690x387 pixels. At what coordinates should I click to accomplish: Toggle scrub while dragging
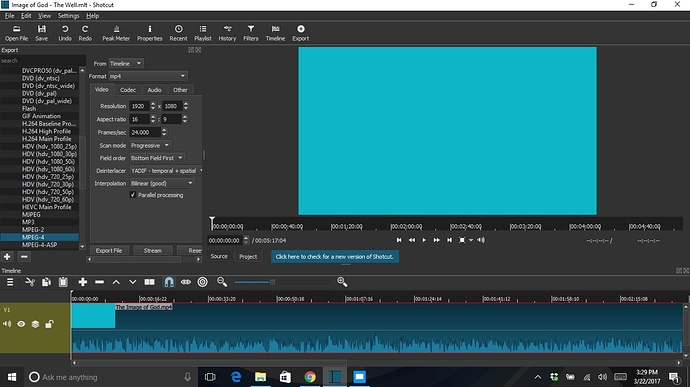[186, 282]
